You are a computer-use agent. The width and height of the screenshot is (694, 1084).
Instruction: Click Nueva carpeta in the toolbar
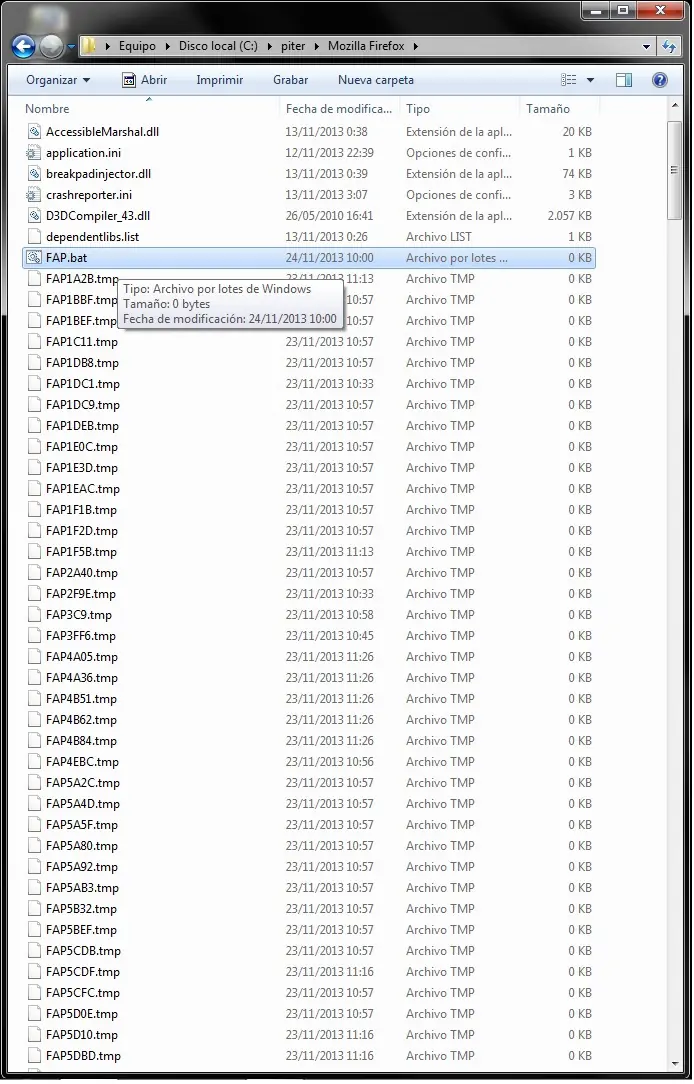click(x=376, y=80)
